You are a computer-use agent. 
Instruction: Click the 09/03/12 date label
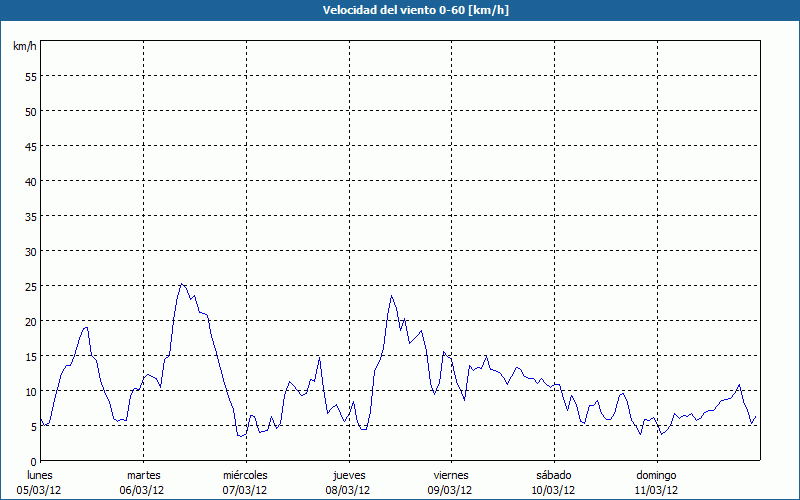451,490
